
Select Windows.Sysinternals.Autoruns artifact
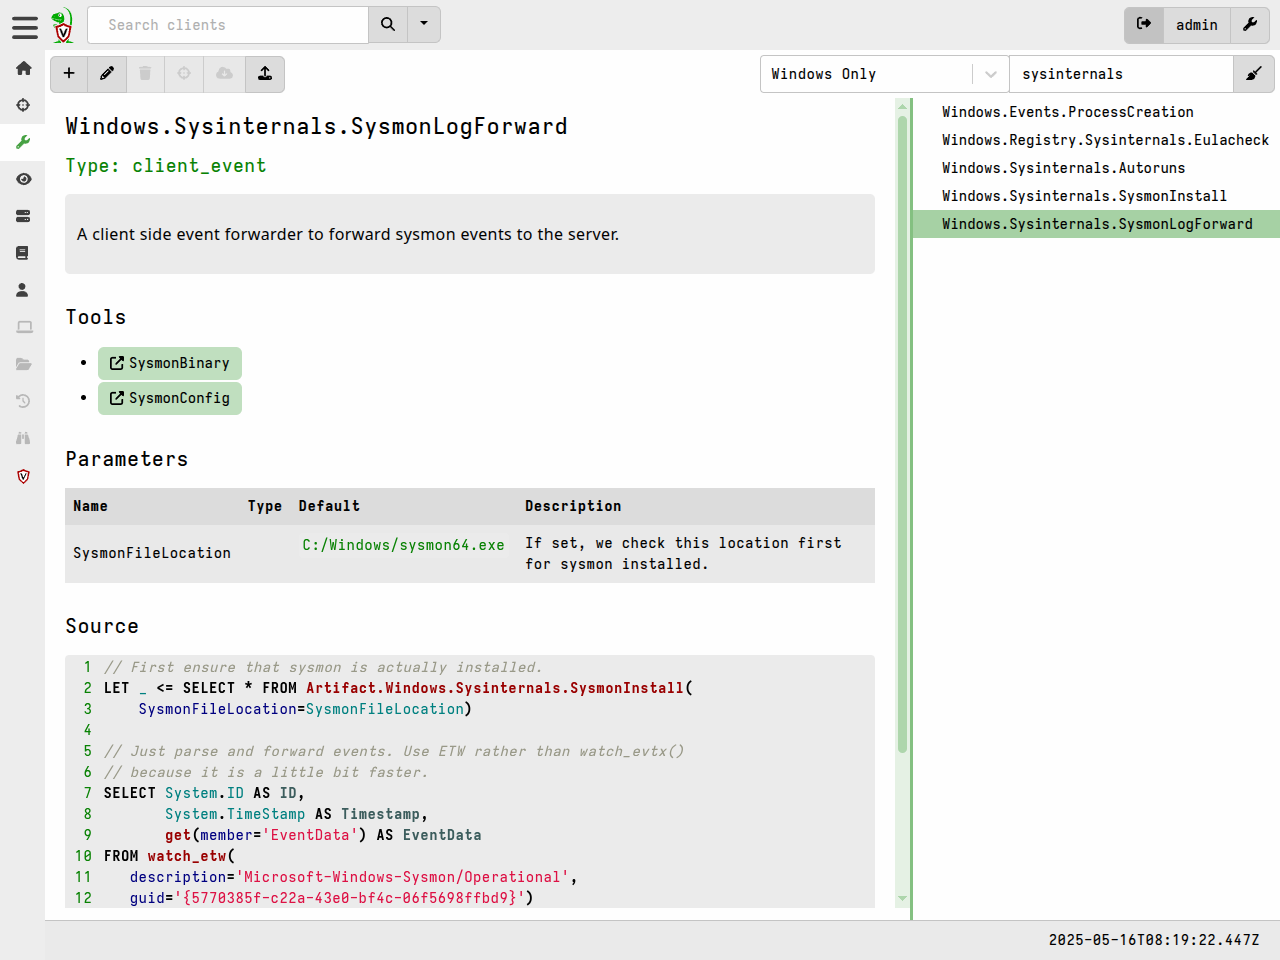1096,168
